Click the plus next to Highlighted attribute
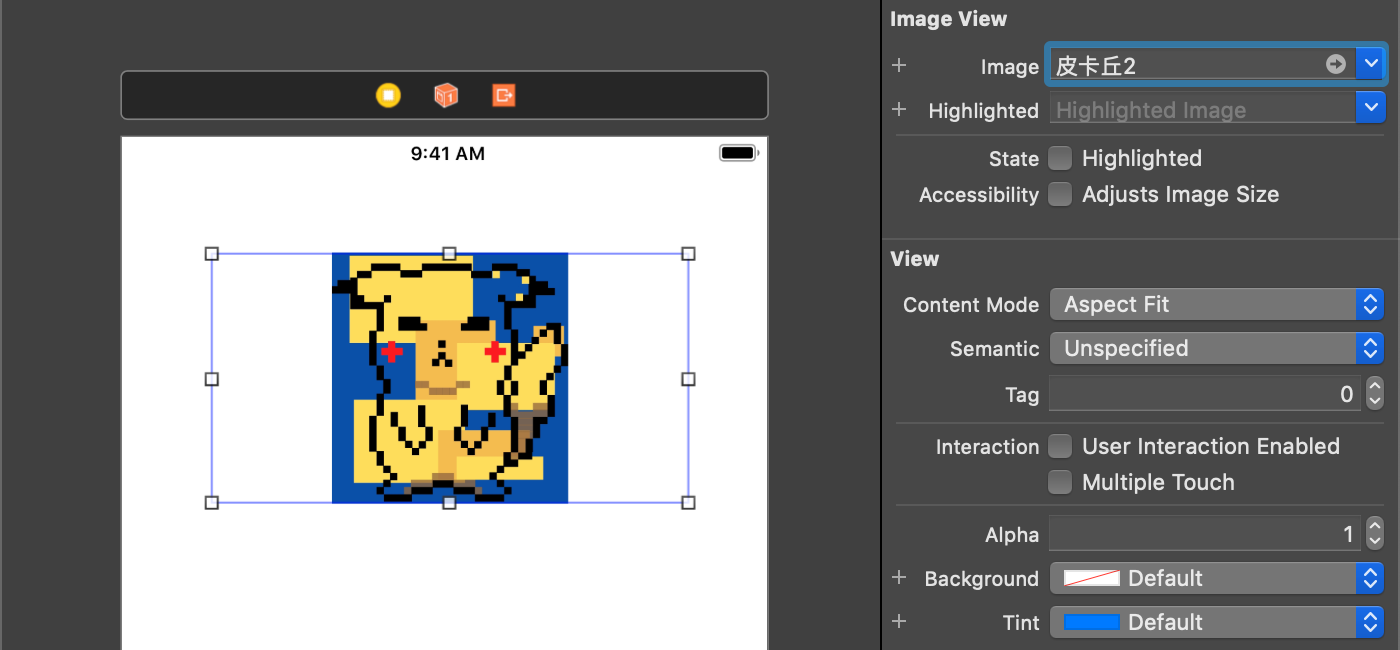The width and height of the screenshot is (1400, 650). pyautogui.click(x=898, y=110)
